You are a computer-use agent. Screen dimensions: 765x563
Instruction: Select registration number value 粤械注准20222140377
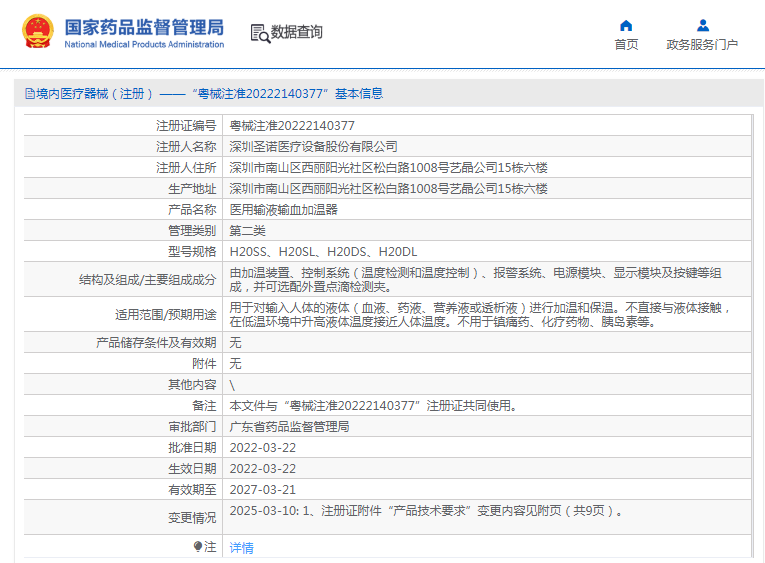(x=292, y=126)
